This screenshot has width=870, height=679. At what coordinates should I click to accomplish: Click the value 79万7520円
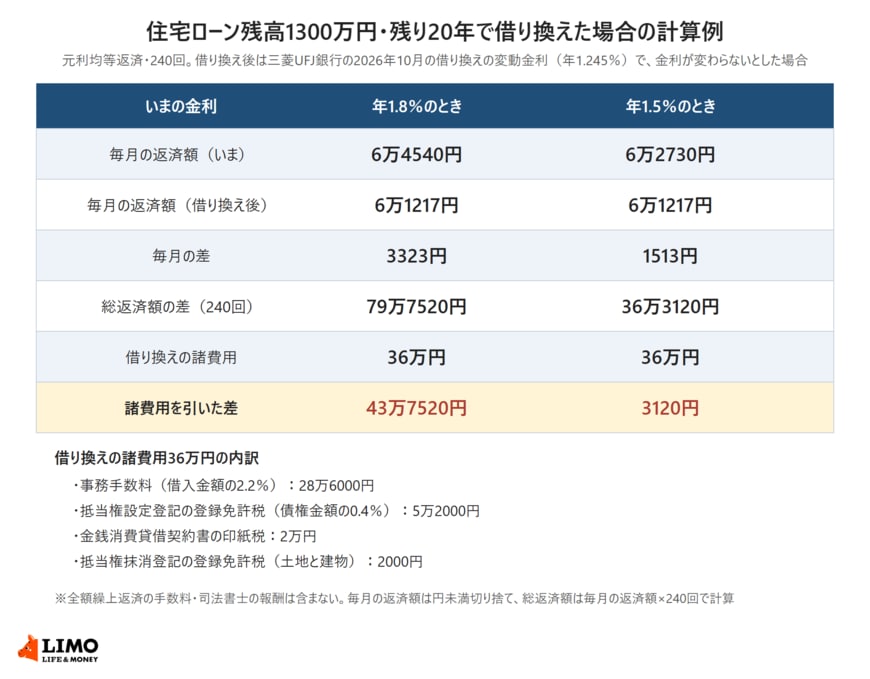[417, 306]
